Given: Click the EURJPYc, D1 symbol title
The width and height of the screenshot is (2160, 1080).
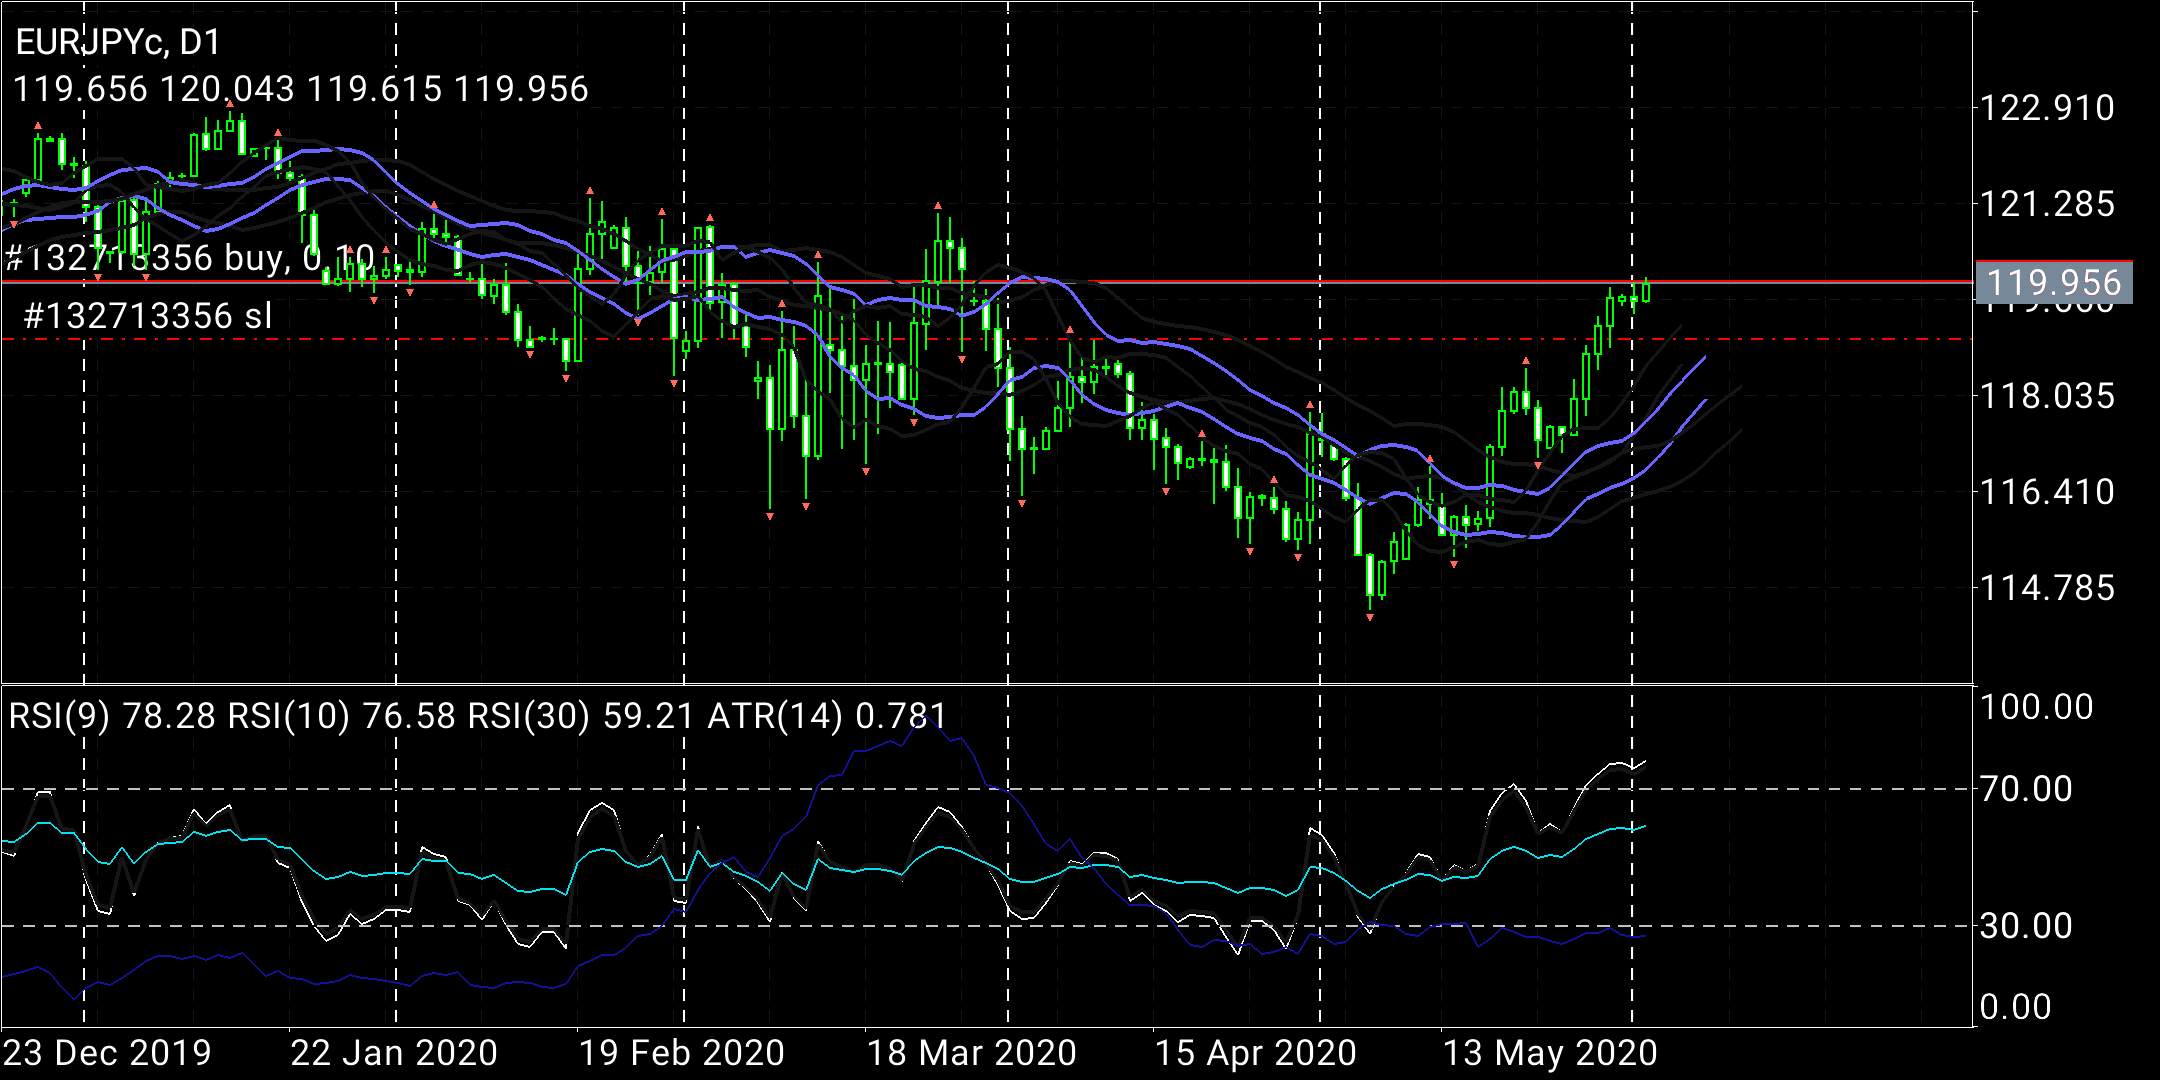Looking at the screenshot, I should coord(117,42).
